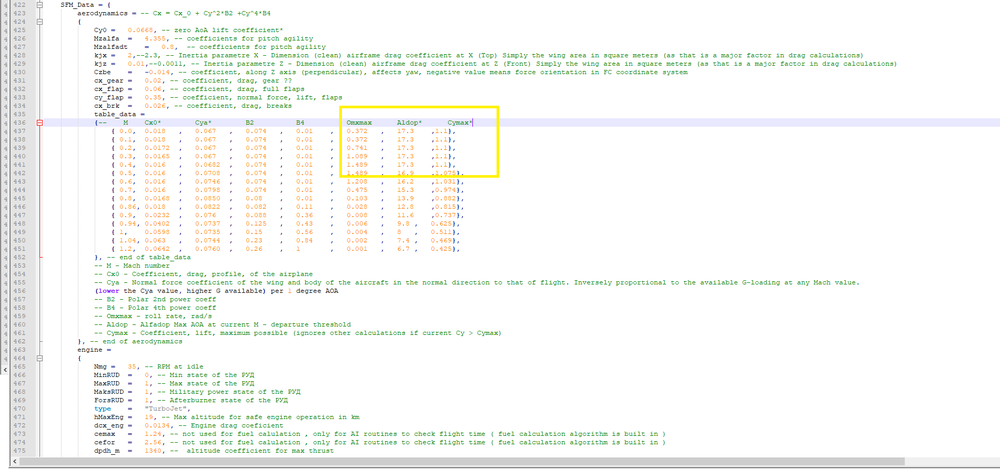Click Aldop value 15.3 on line 444
Image resolution: width=1000 pixels, height=469 pixels.
(x=404, y=190)
